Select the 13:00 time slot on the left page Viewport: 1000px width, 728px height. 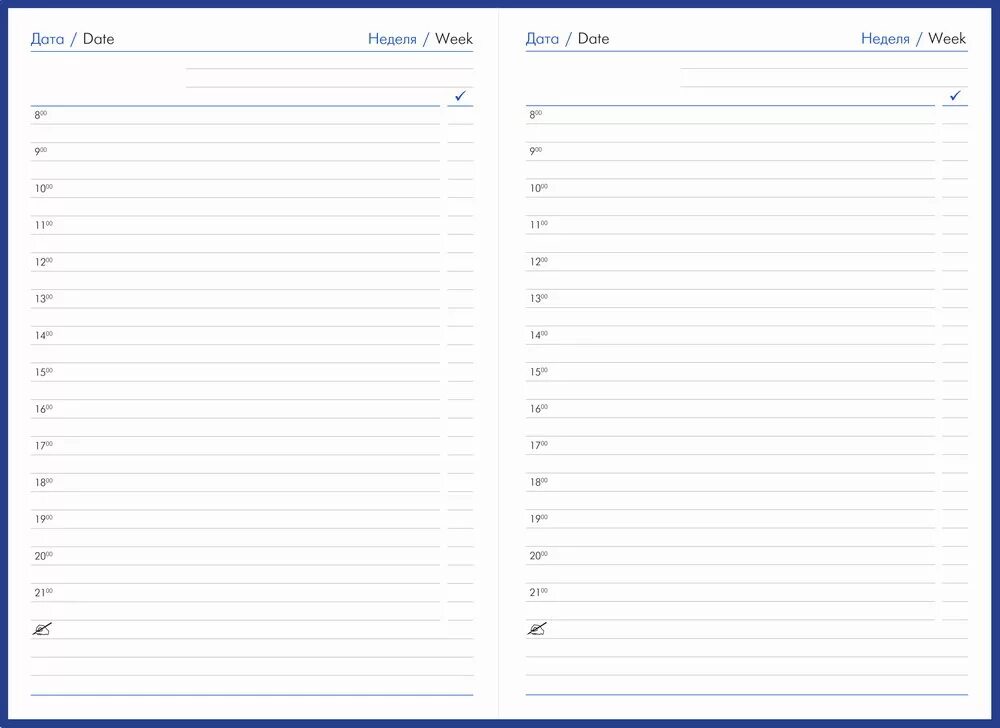pyautogui.click(x=43, y=298)
